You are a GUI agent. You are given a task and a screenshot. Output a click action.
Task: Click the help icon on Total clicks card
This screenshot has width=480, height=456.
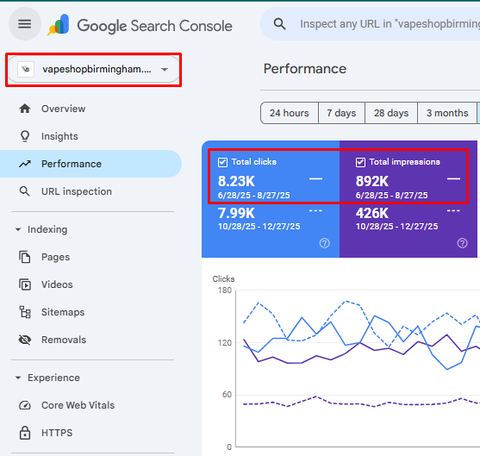[x=324, y=243]
